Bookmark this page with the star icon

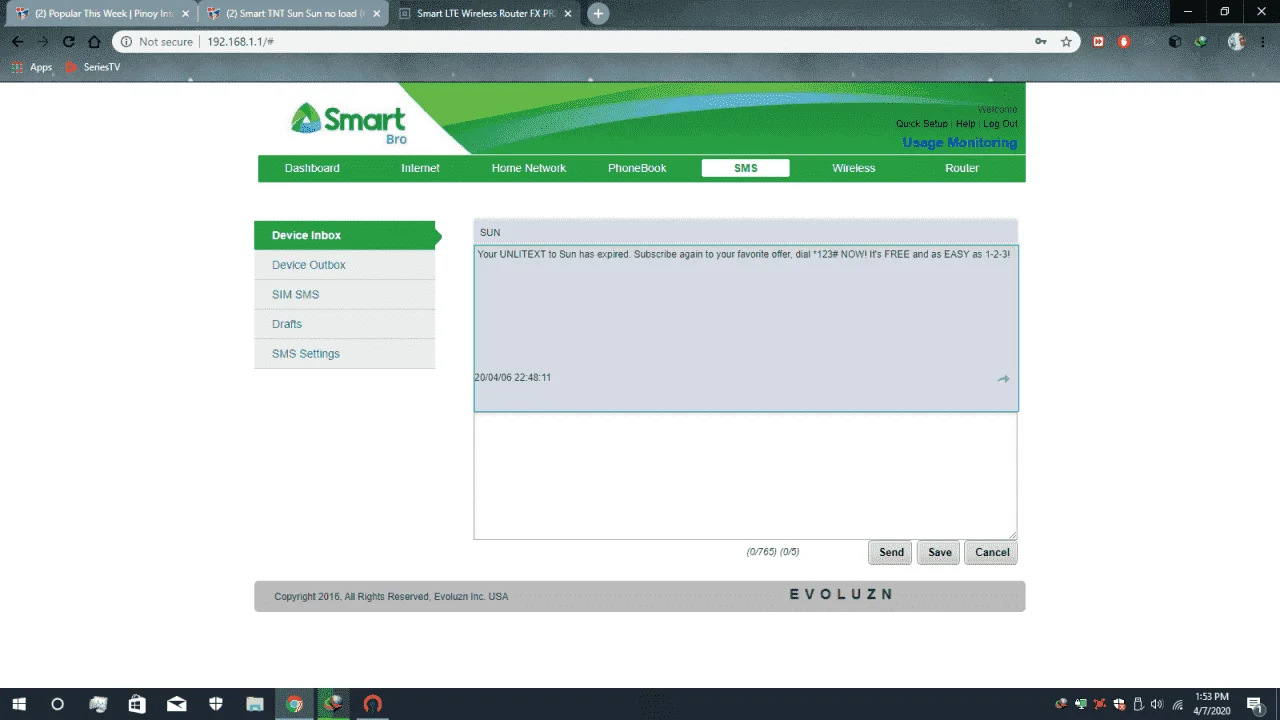1066,42
